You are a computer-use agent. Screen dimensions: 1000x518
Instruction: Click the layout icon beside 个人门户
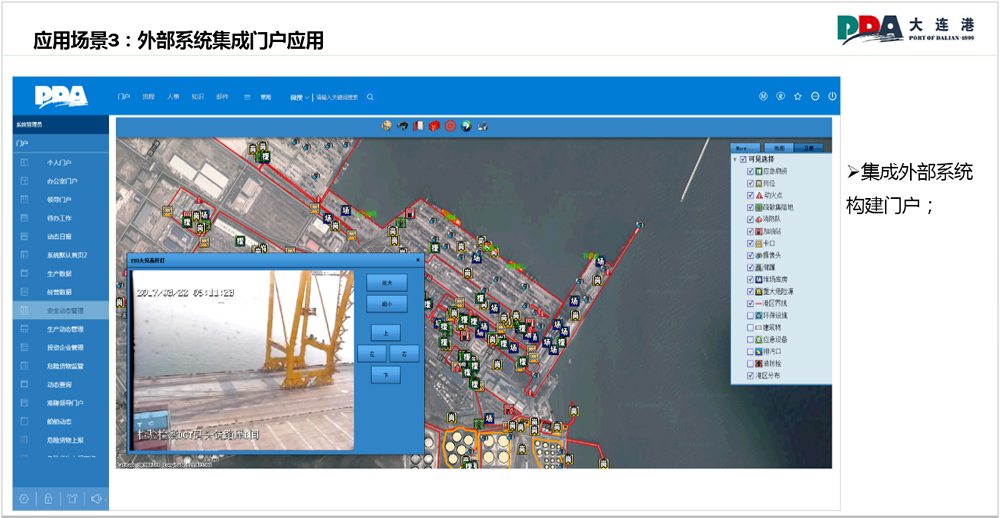point(24,163)
